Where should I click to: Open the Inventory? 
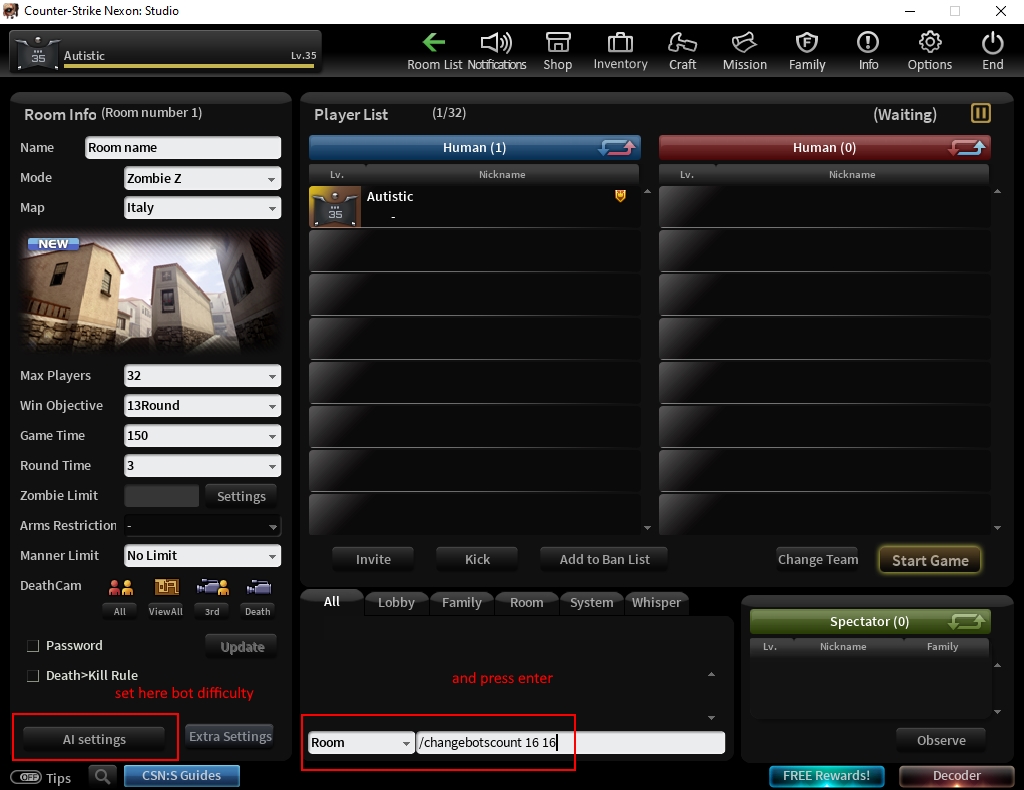point(620,52)
